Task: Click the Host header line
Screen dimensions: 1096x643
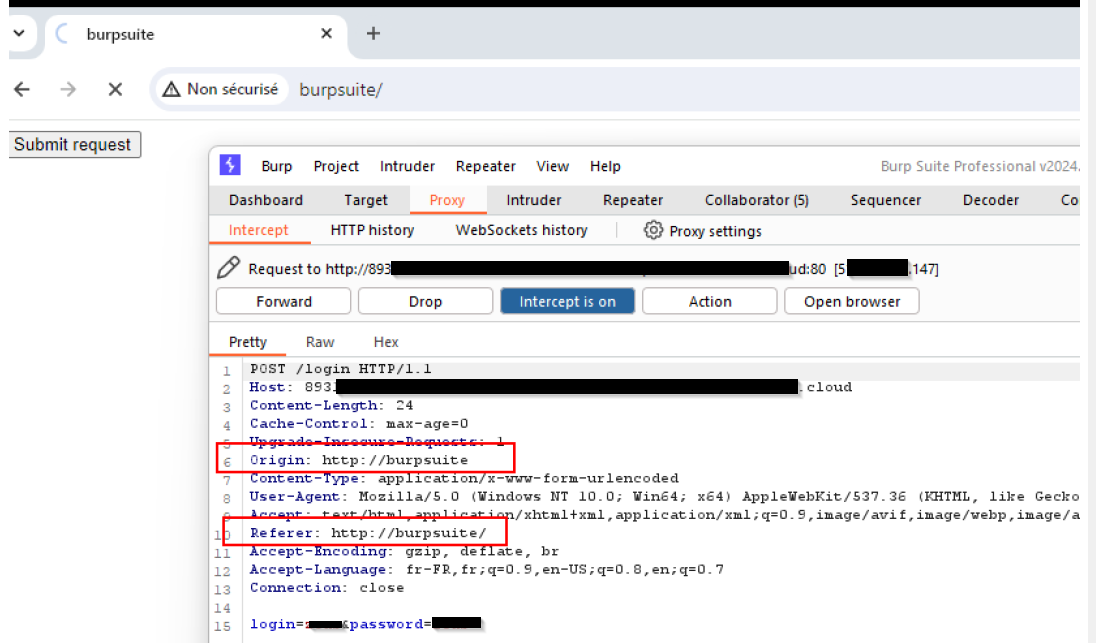Action: 551,387
